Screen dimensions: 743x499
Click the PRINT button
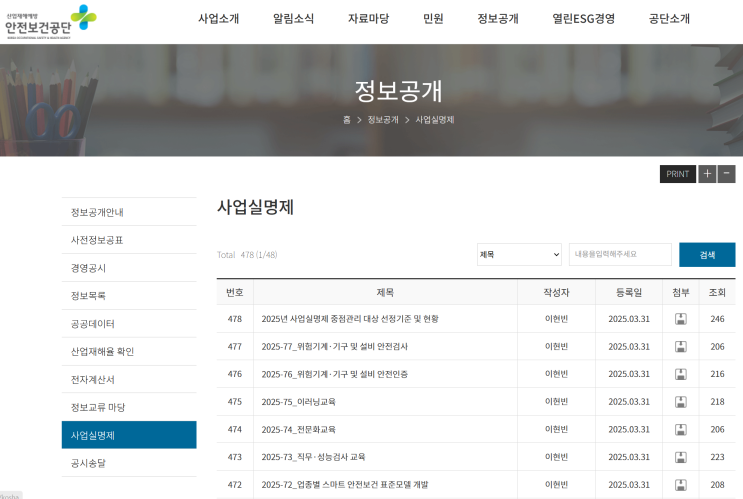pyautogui.click(x=678, y=174)
